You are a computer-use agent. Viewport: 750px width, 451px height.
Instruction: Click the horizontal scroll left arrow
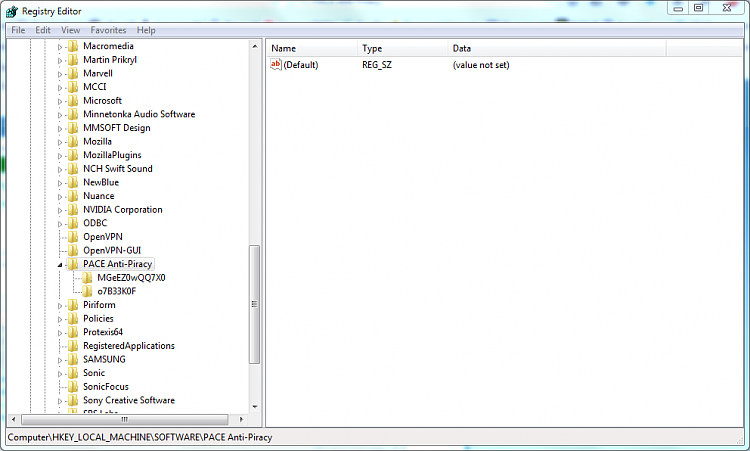13,419
